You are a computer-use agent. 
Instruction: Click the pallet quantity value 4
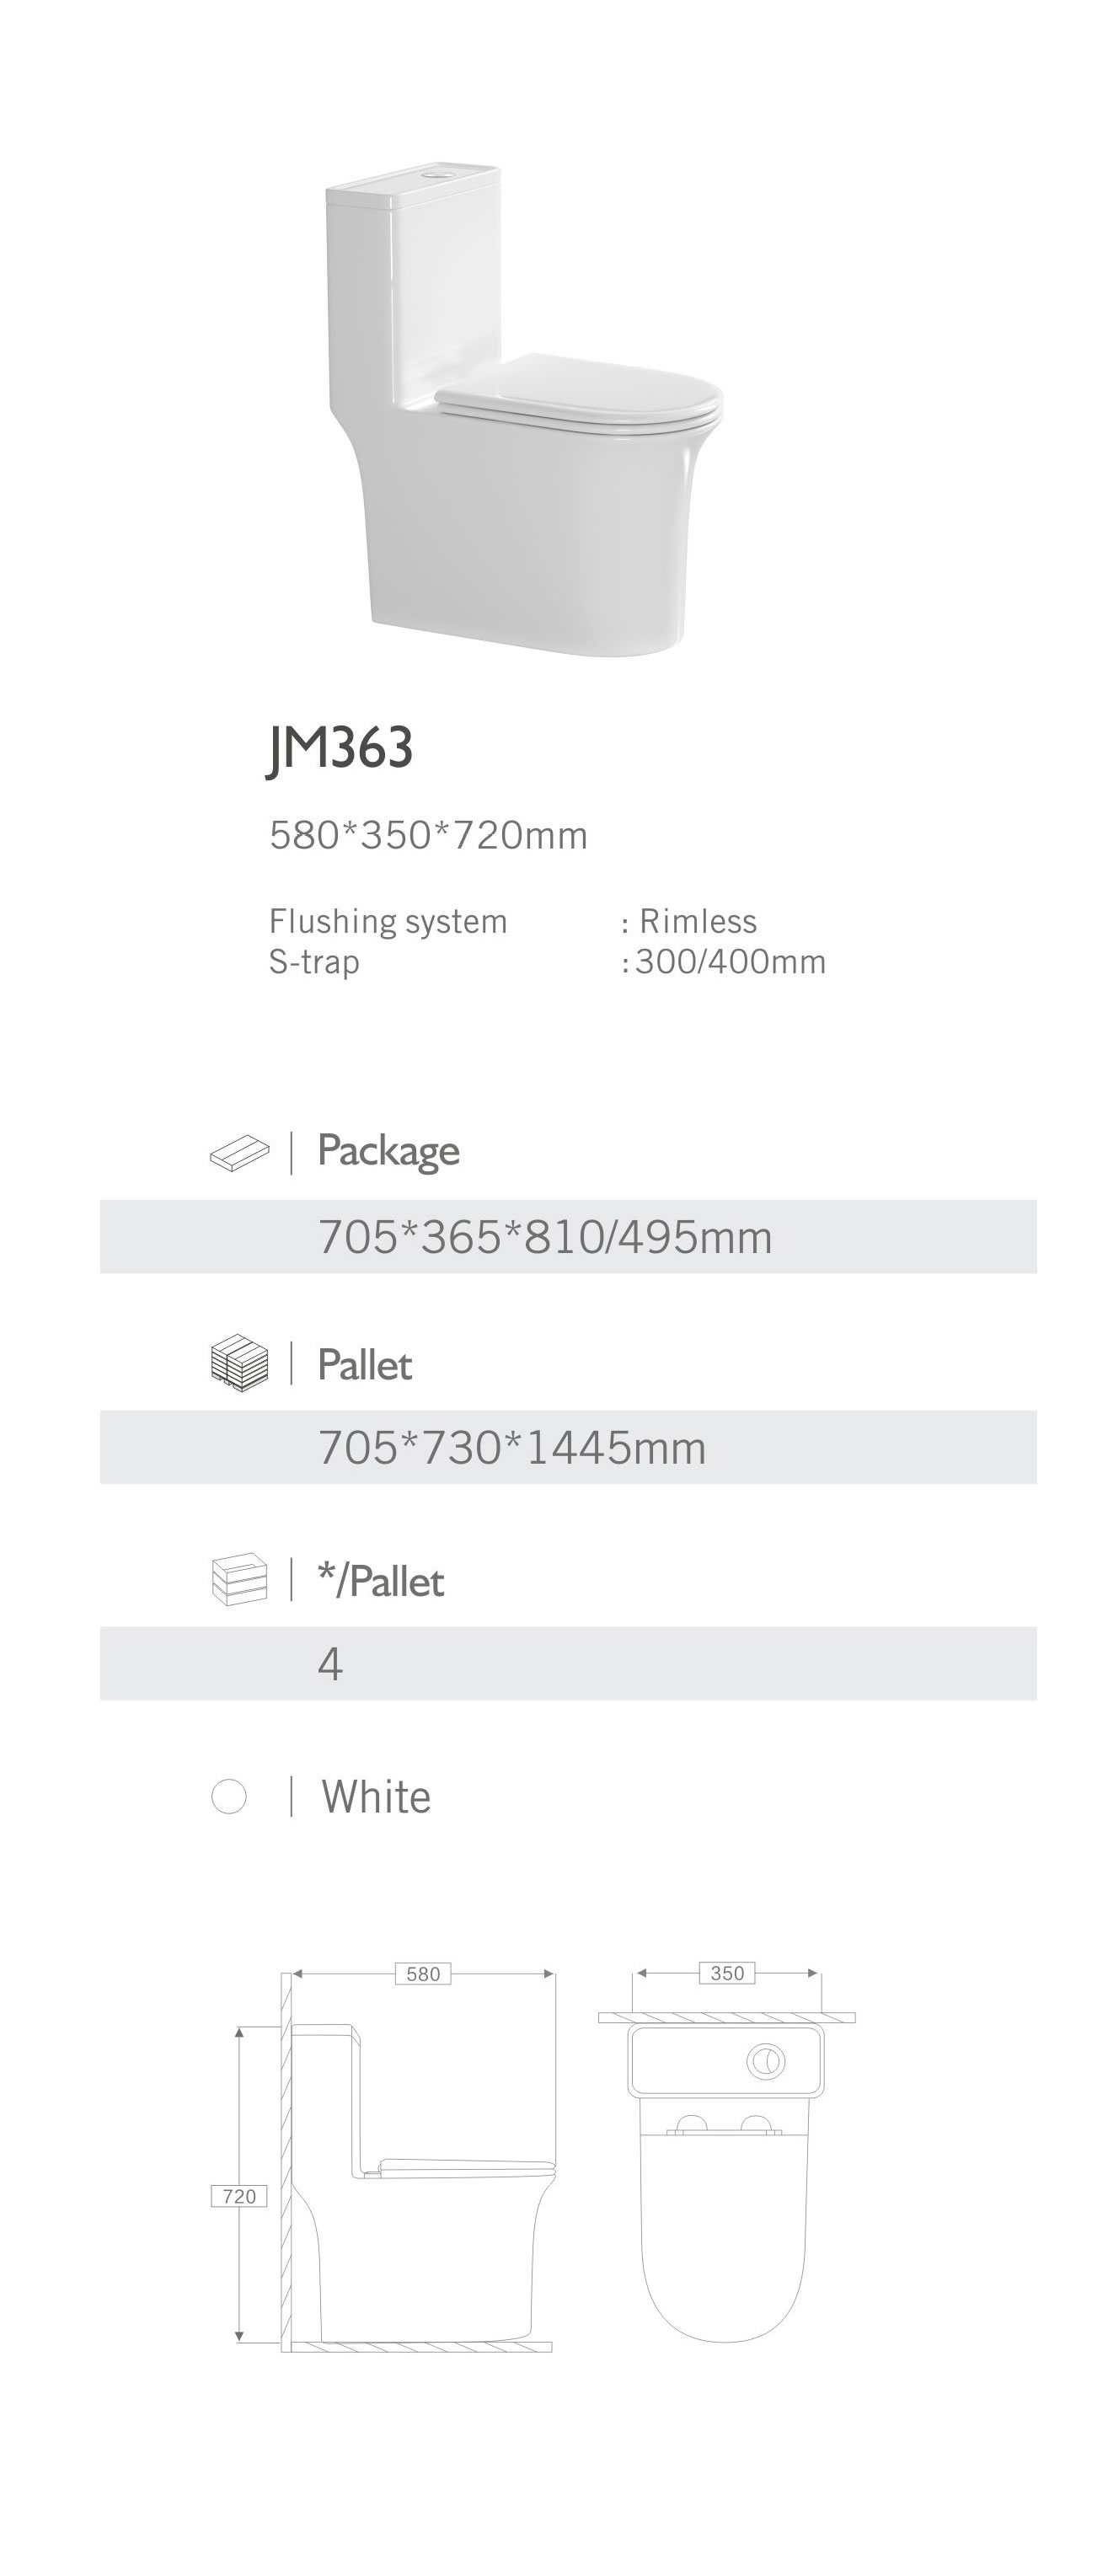330,1664
